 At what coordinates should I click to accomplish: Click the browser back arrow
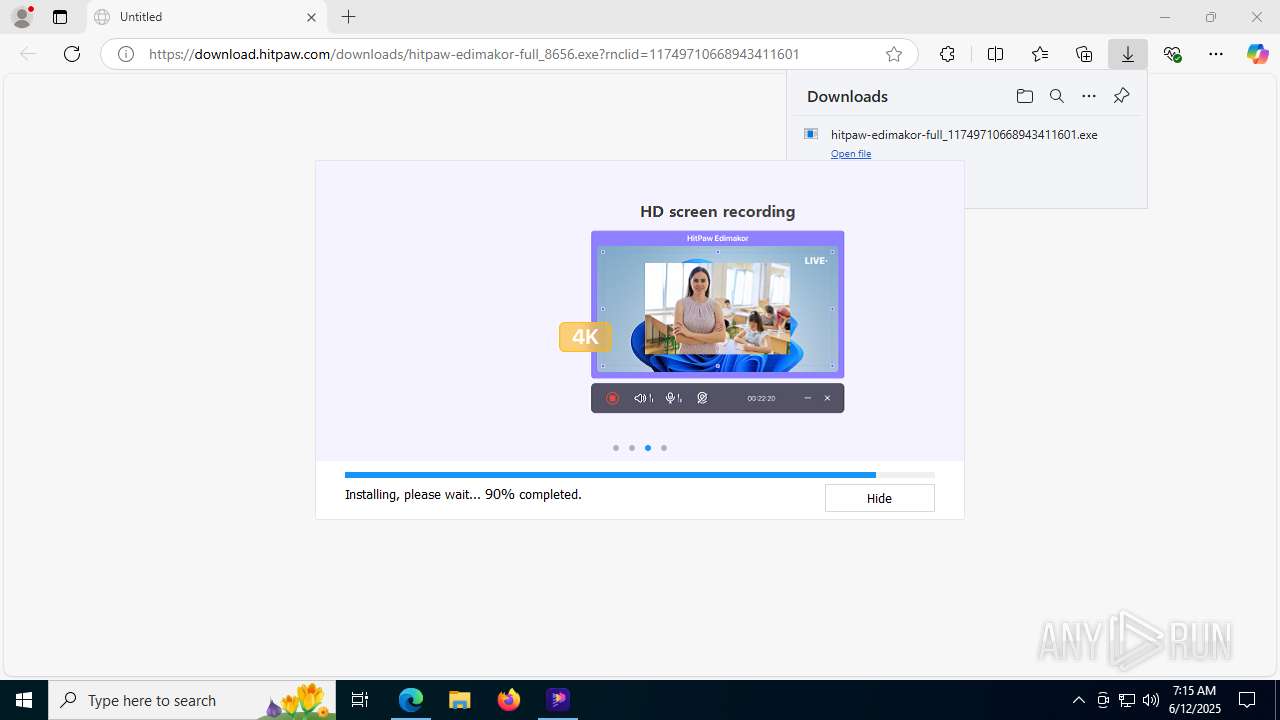point(28,54)
